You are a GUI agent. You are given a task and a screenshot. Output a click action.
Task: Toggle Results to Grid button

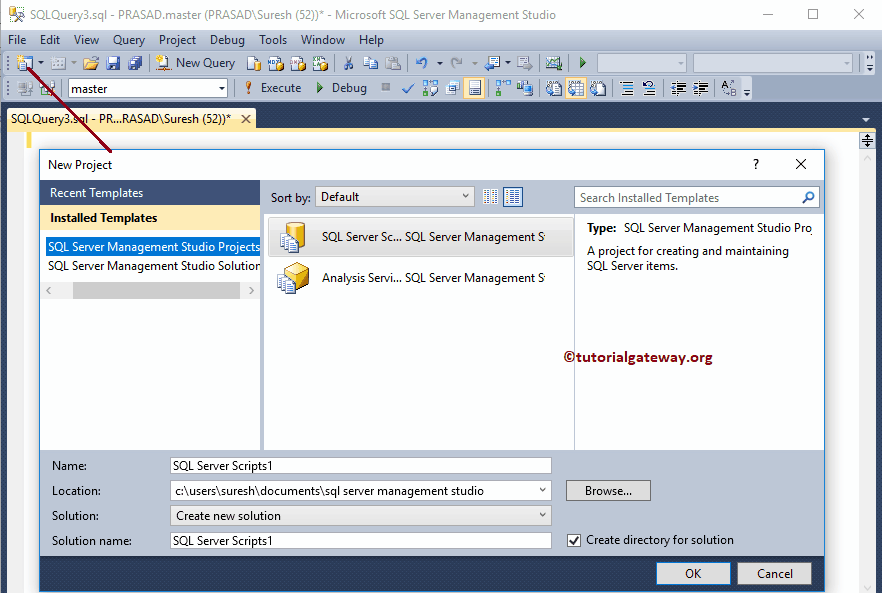click(576, 88)
